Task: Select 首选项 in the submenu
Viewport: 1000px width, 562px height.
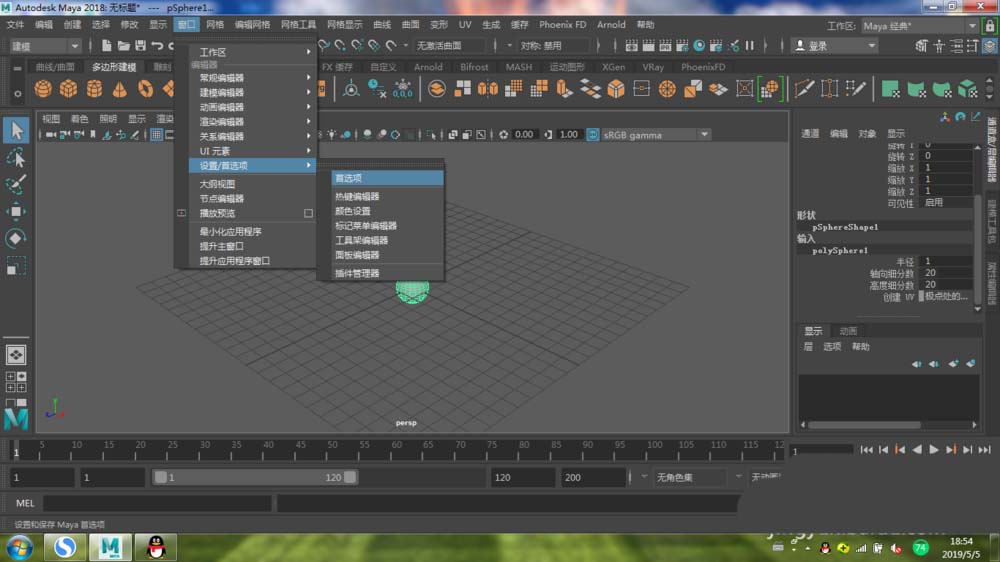Action: (x=387, y=178)
